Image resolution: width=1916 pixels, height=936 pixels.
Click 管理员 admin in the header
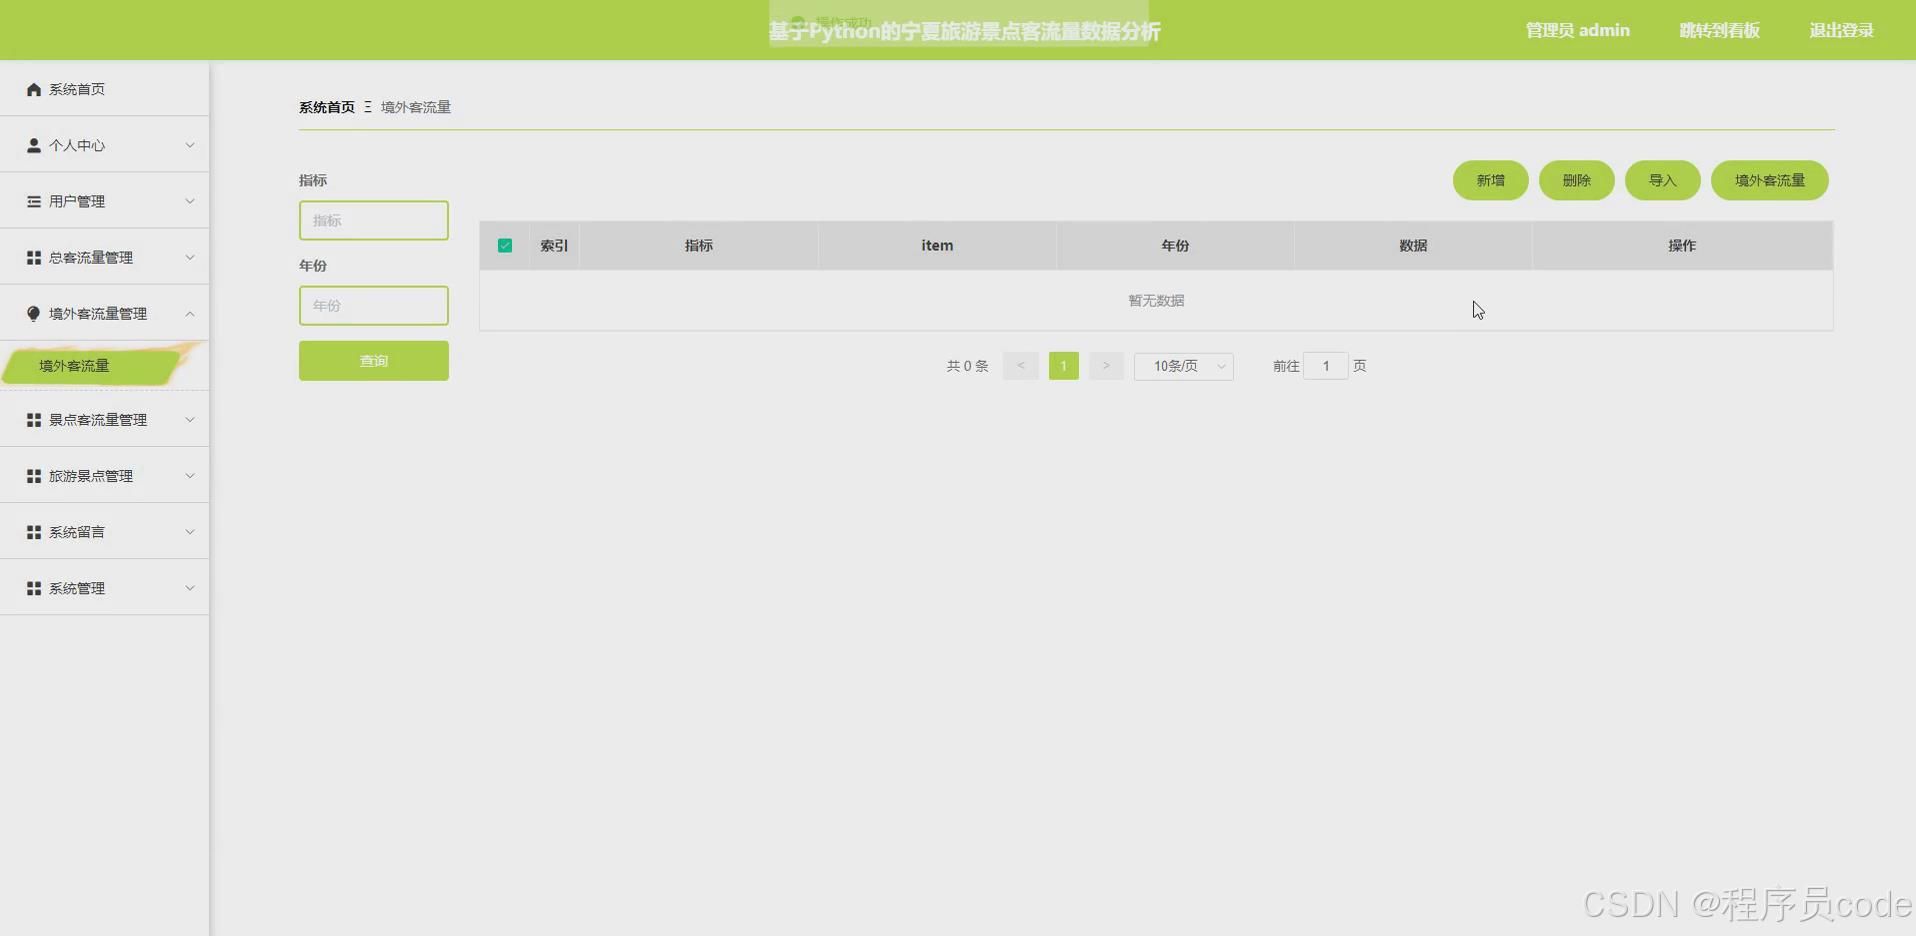(1577, 30)
